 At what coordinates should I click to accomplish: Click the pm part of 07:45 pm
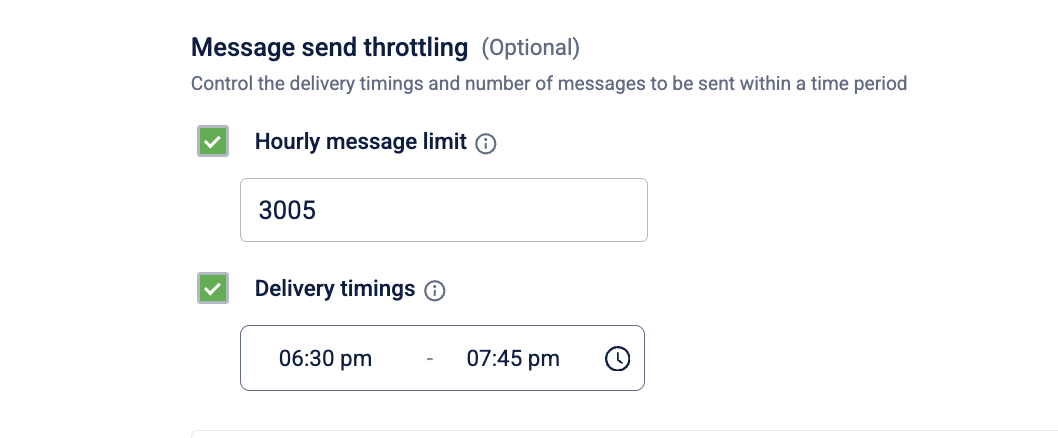tap(543, 360)
